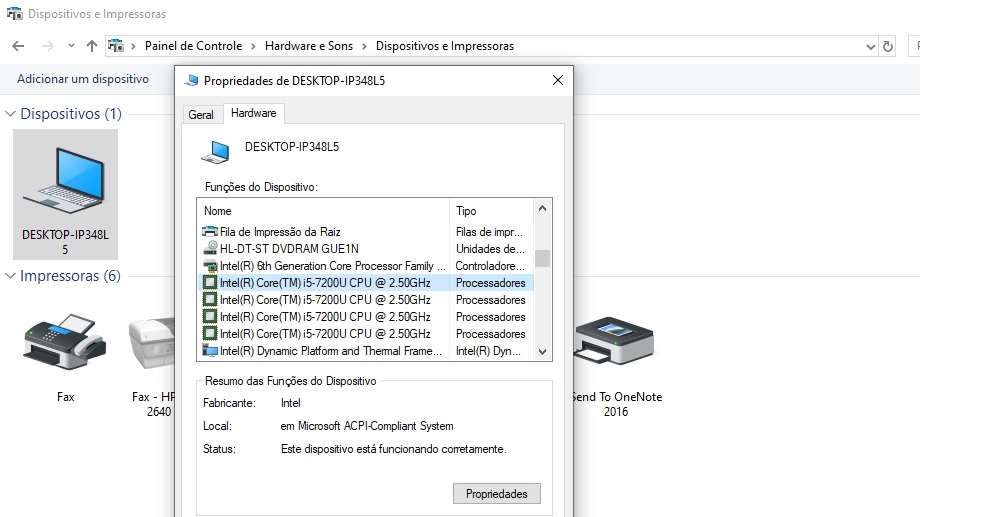Click 'Intel(R) Dyn...' type cell
This screenshot has width=996, height=517.
click(x=488, y=351)
